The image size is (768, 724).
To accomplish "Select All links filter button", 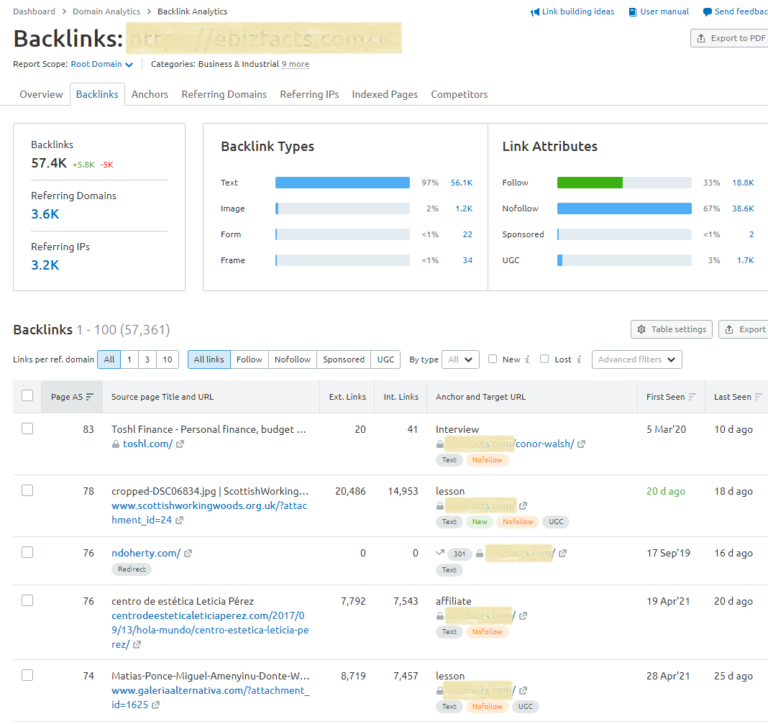I will [x=209, y=360].
